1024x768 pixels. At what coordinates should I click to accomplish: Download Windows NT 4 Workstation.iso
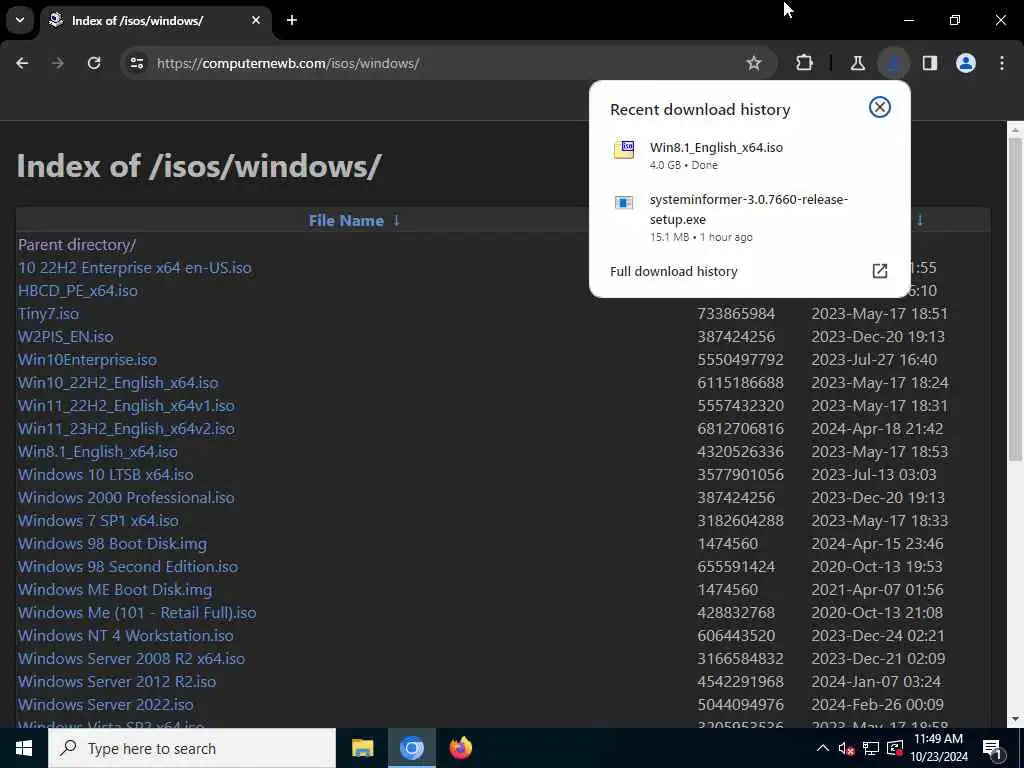point(126,635)
